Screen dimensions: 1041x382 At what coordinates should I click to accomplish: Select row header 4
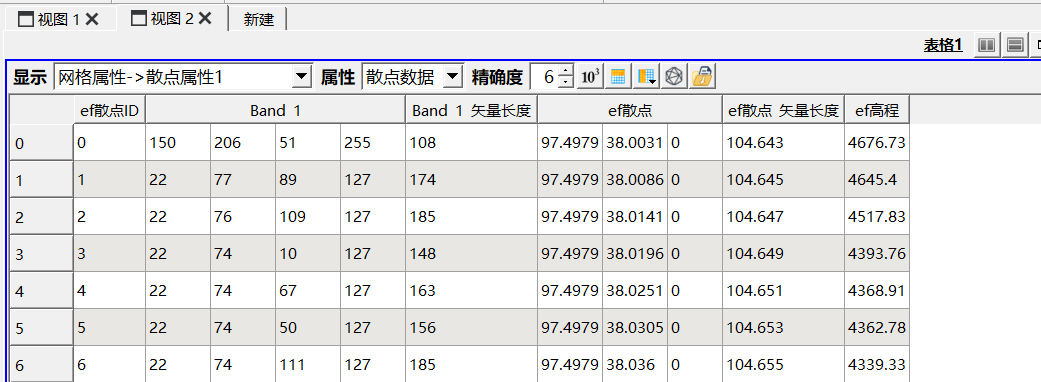tap(41, 291)
